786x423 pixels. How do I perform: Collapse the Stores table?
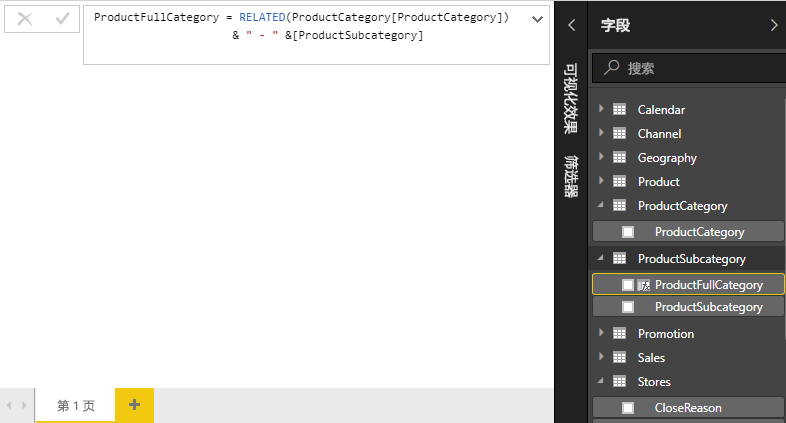click(601, 382)
